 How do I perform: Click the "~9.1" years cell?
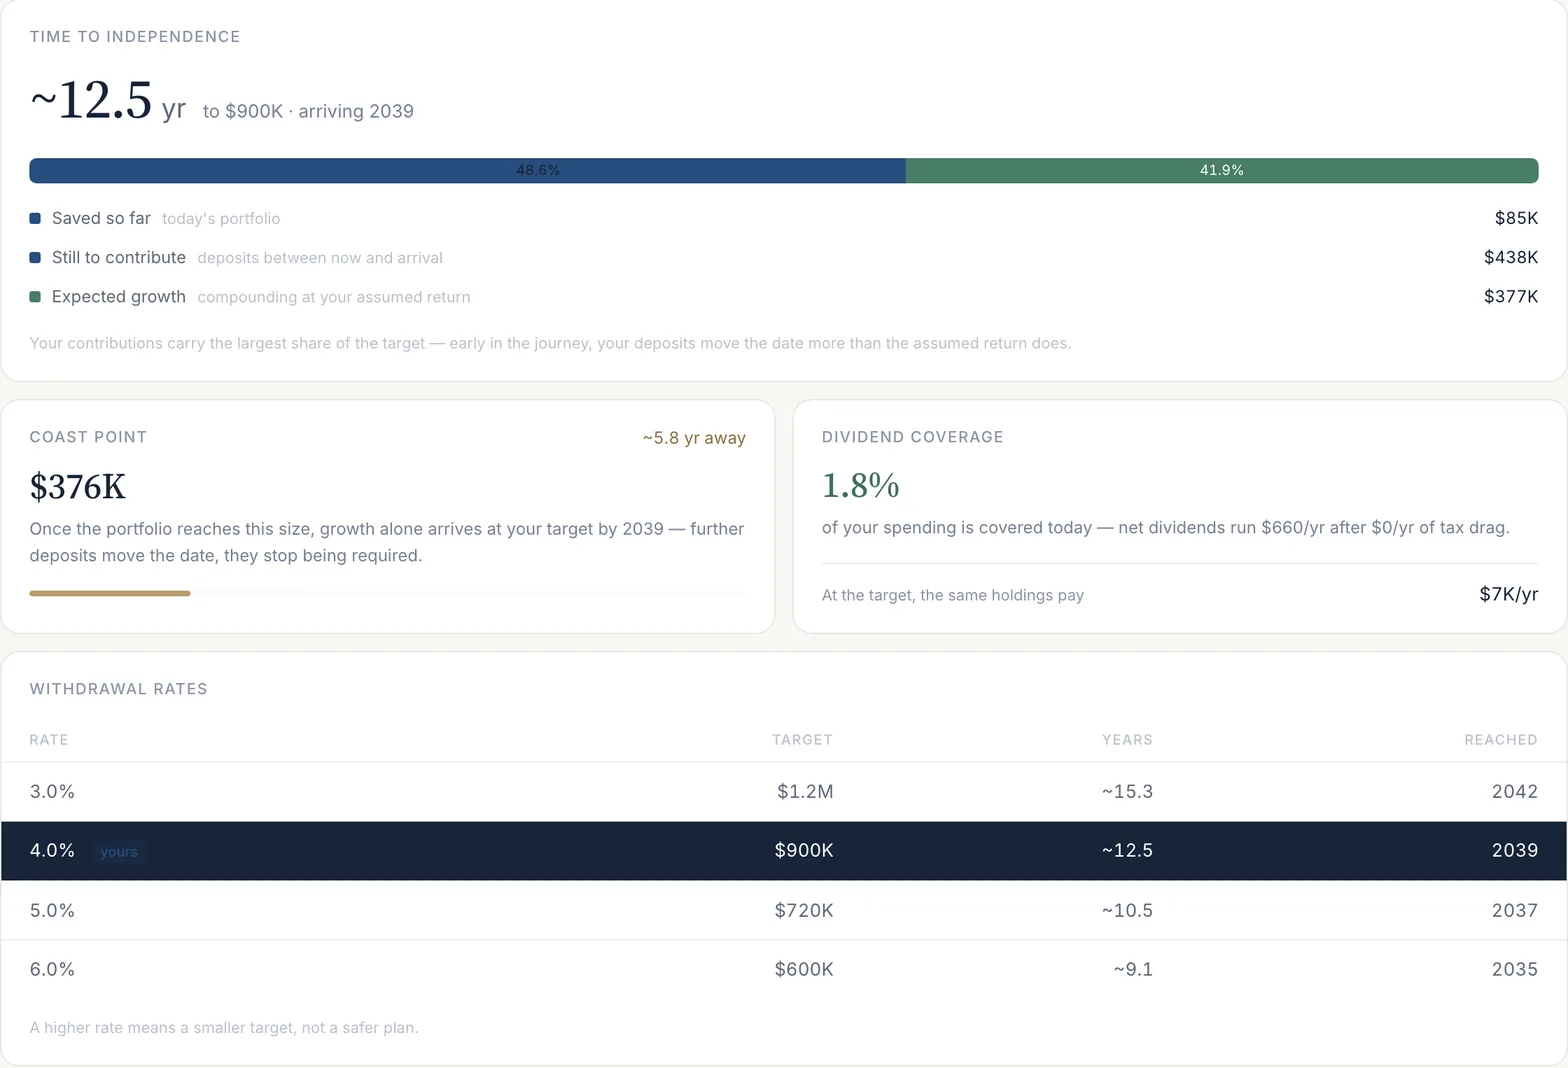point(1133,970)
